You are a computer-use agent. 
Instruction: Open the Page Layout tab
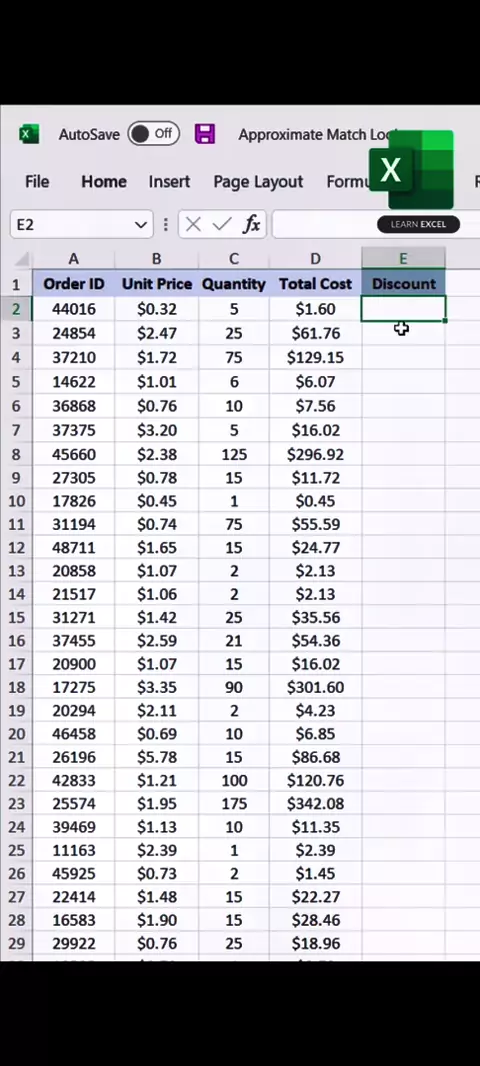click(258, 182)
